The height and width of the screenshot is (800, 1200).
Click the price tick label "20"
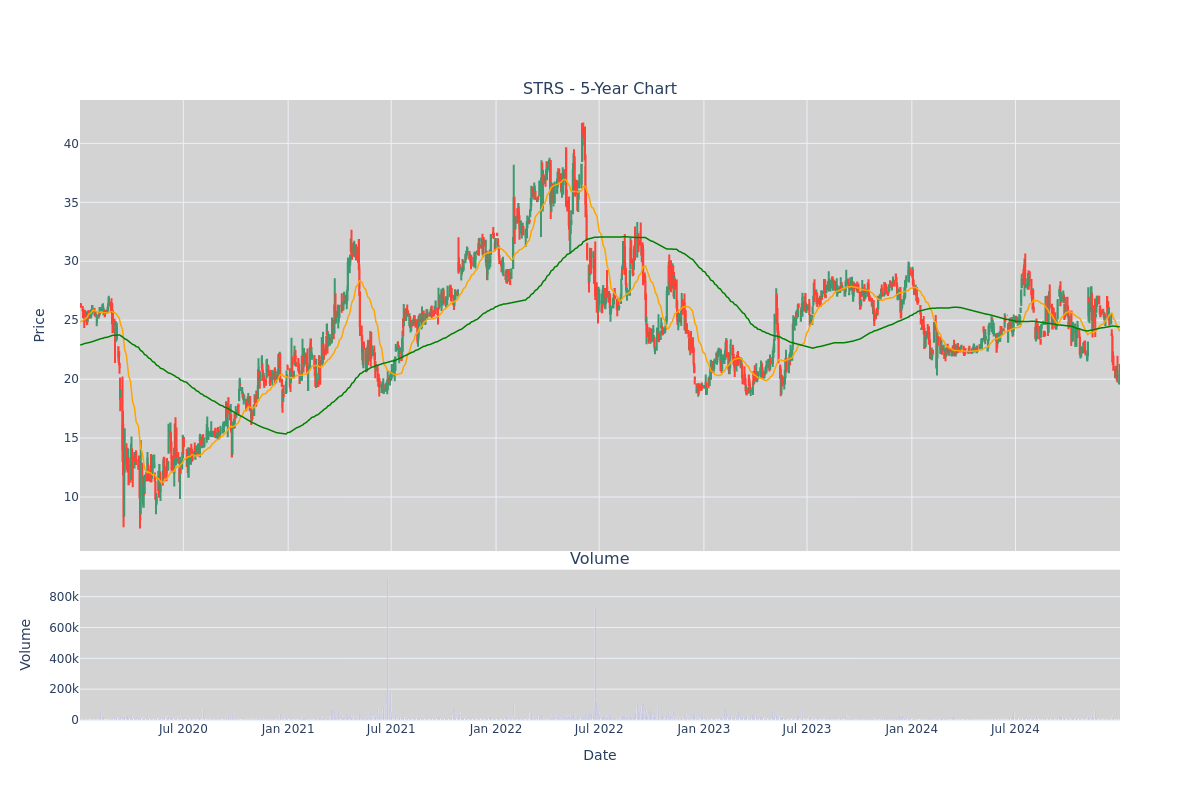pyautogui.click(x=71, y=379)
